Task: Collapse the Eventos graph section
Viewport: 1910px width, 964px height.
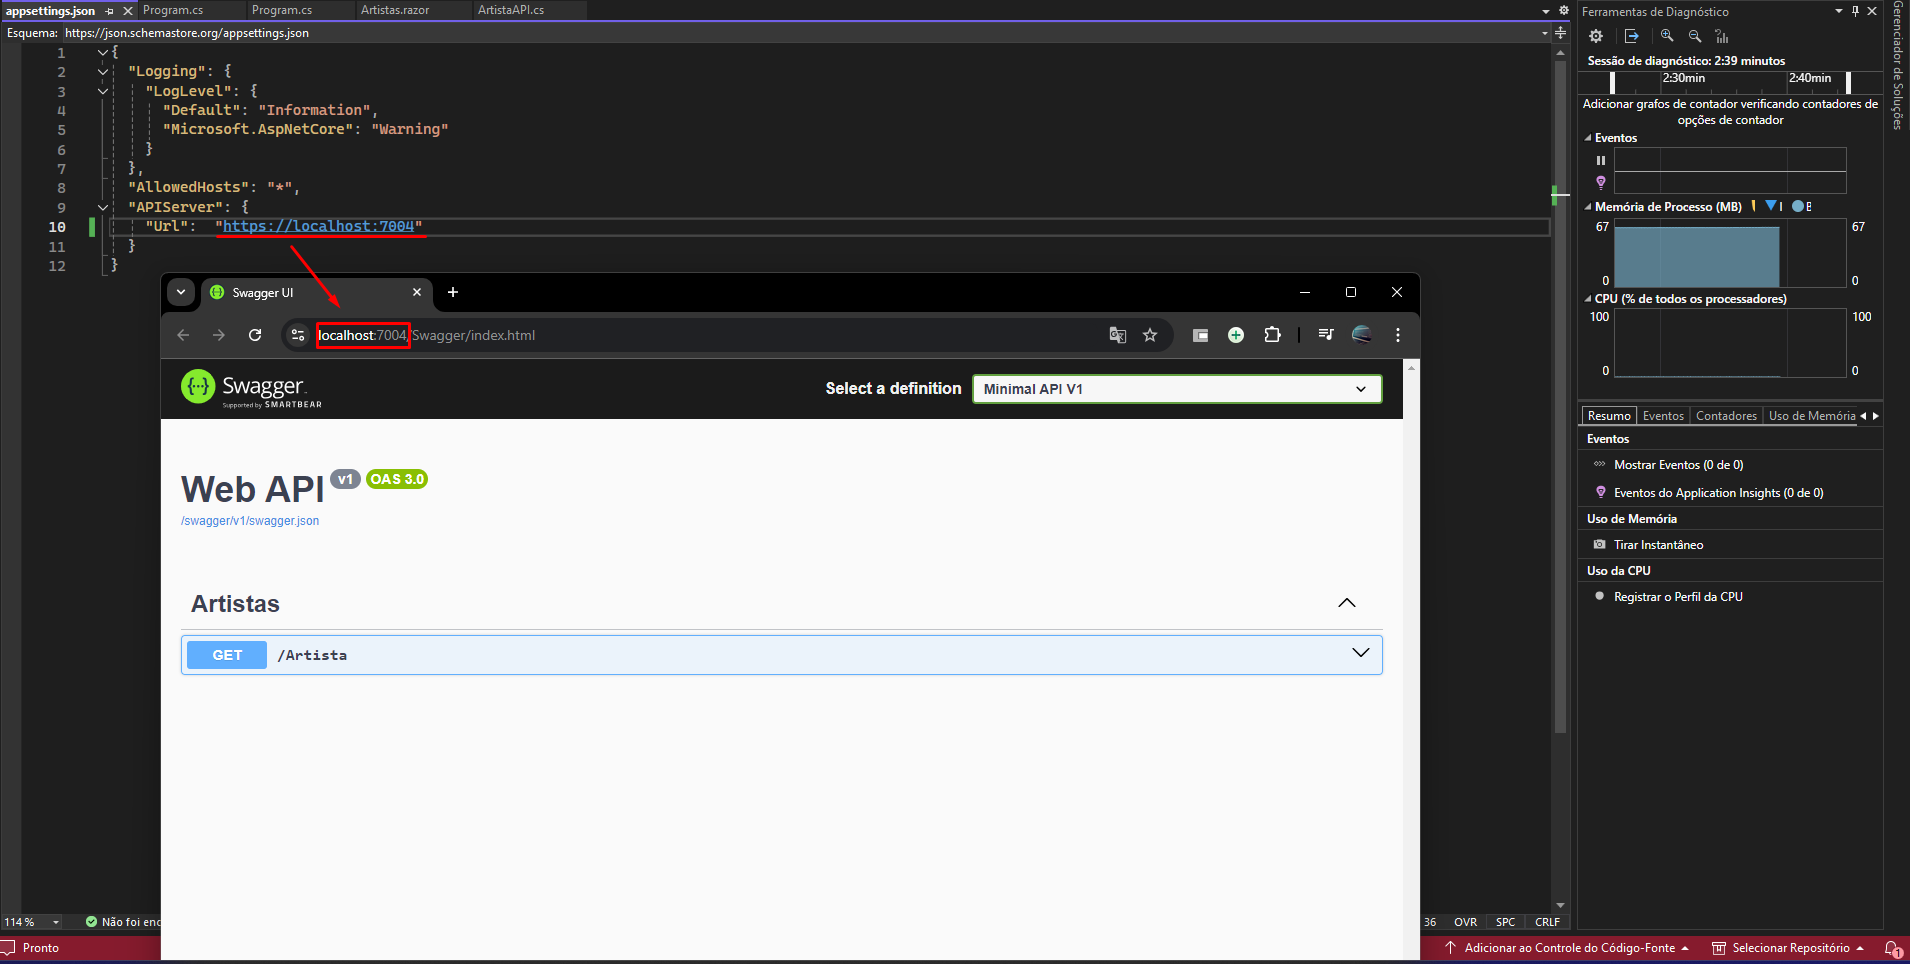Action: [x=1588, y=138]
